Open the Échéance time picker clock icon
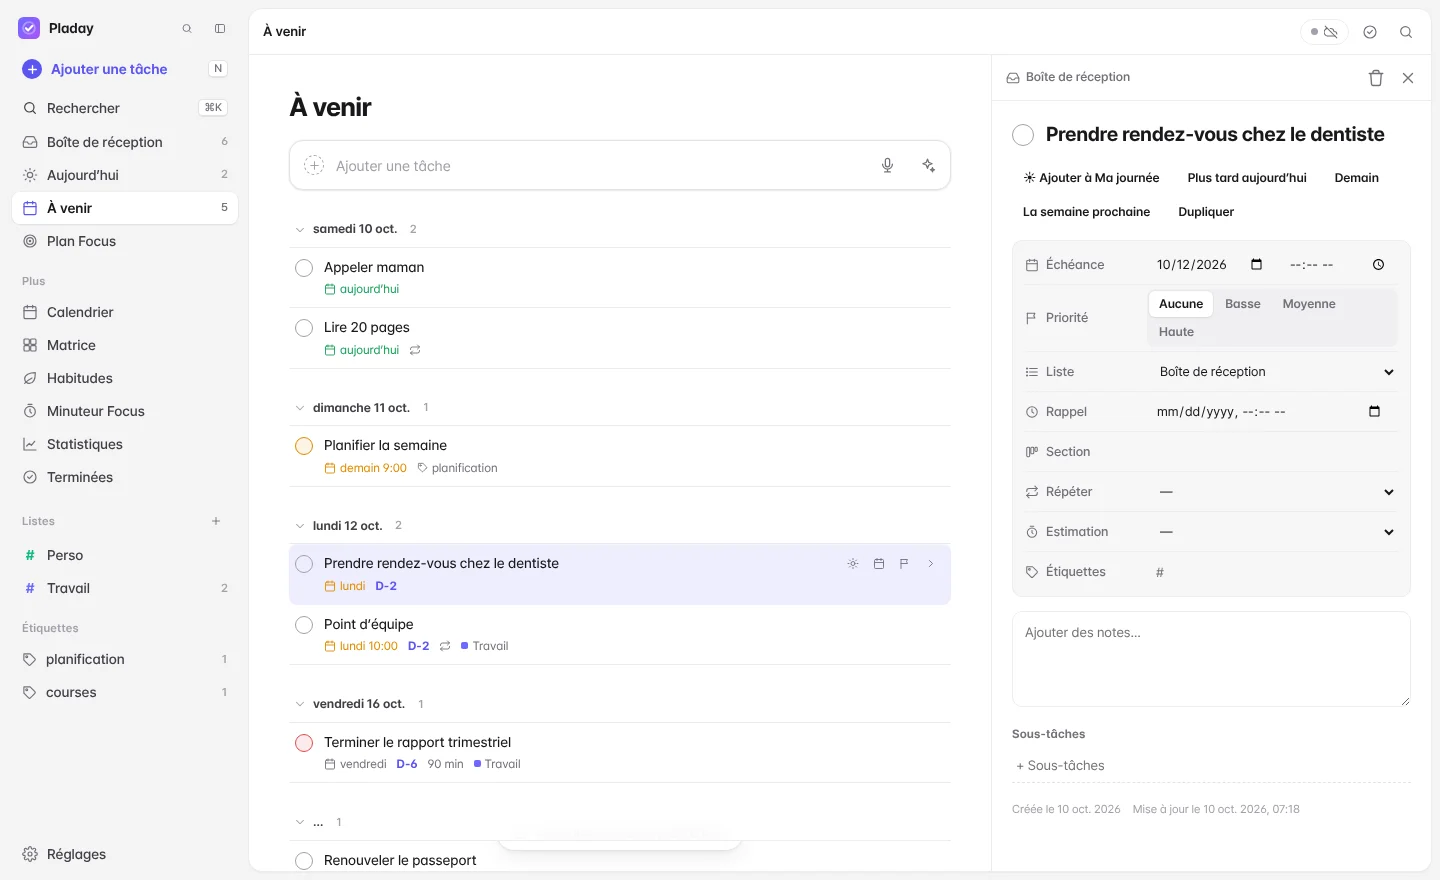The height and width of the screenshot is (880, 1440). pos(1379,265)
